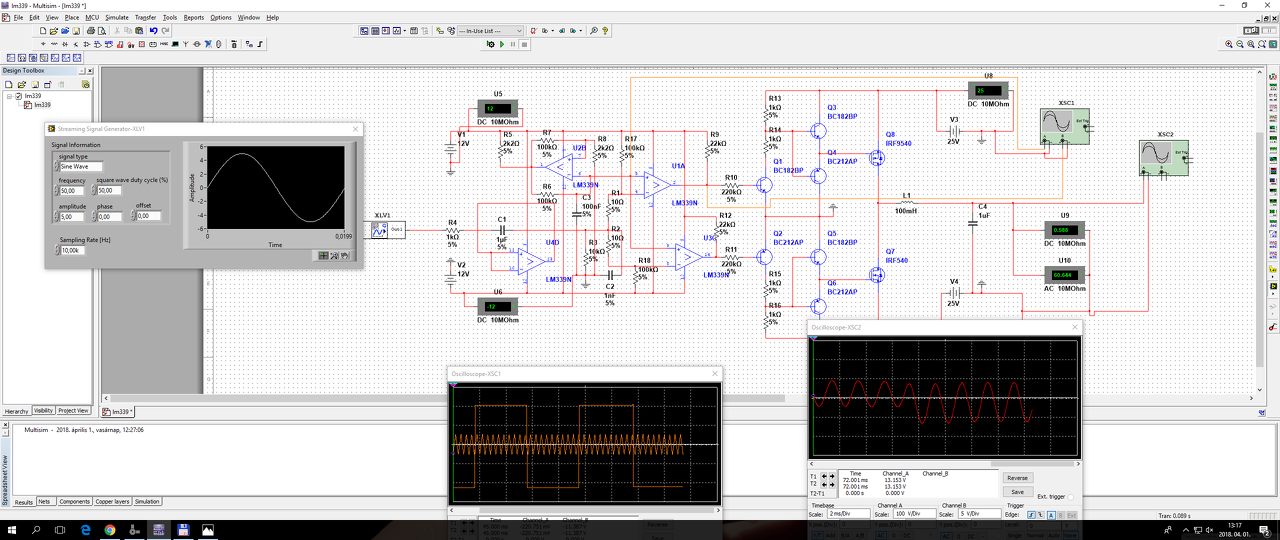Click the oscilloscope Save button
1280x540 pixels.
click(1017, 491)
